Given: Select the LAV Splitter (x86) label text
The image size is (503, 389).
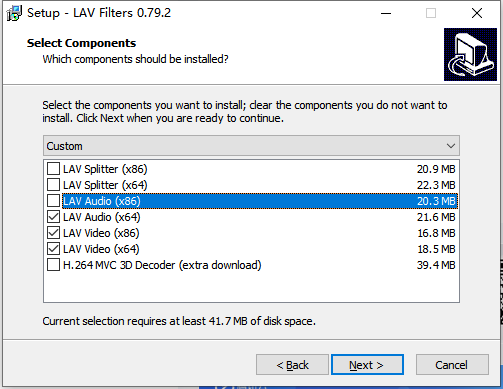Looking at the screenshot, I should [105, 169].
